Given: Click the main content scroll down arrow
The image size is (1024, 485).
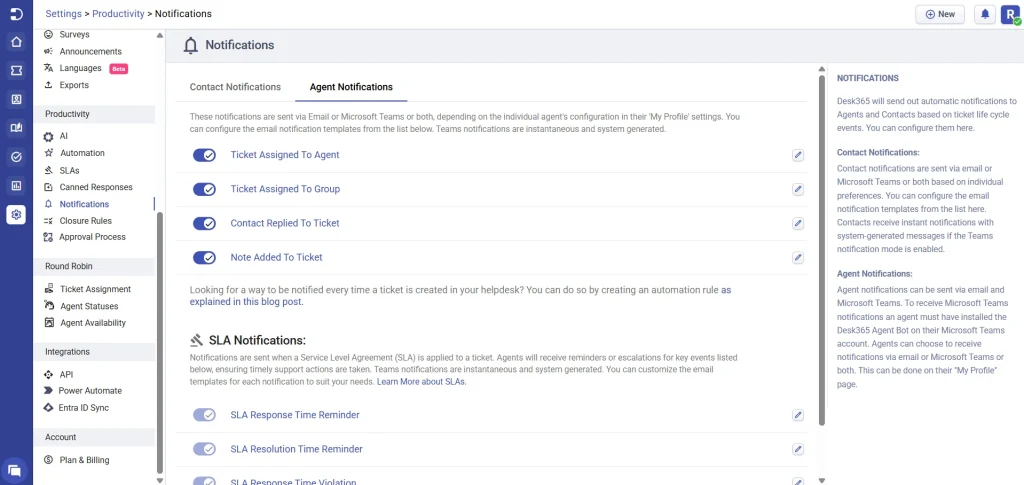Looking at the screenshot, I should click(x=822, y=480).
